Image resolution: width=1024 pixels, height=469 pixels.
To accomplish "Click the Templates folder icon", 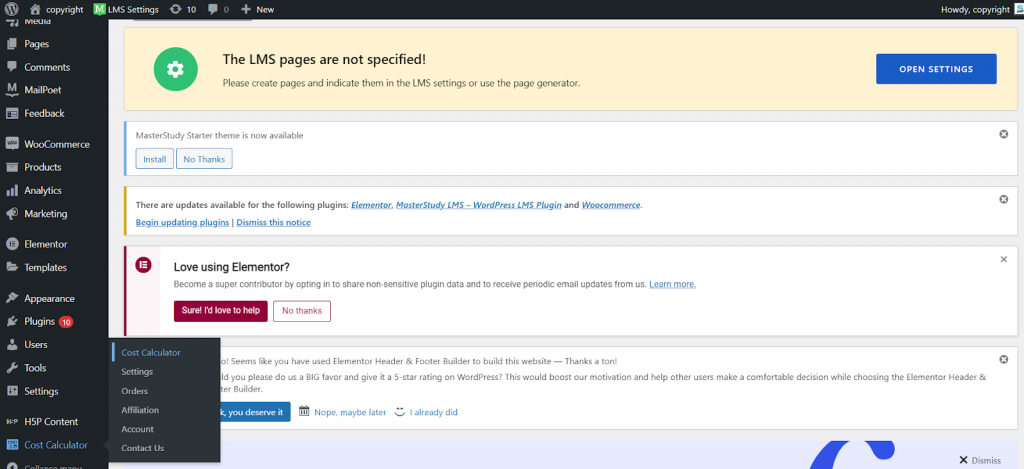I will (x=12, y=267).
